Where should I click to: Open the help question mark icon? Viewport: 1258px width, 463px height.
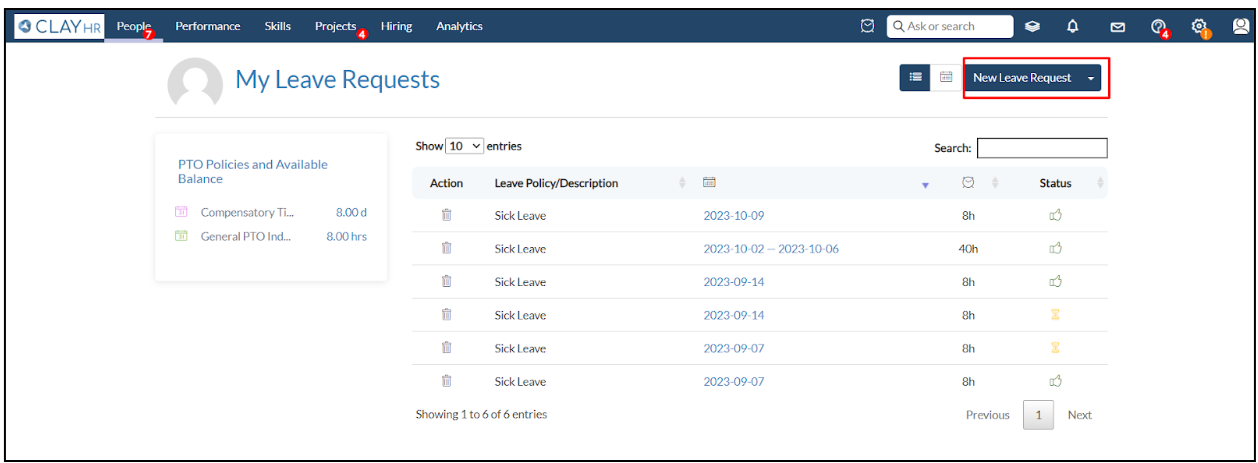click(x=1159, y=27)
